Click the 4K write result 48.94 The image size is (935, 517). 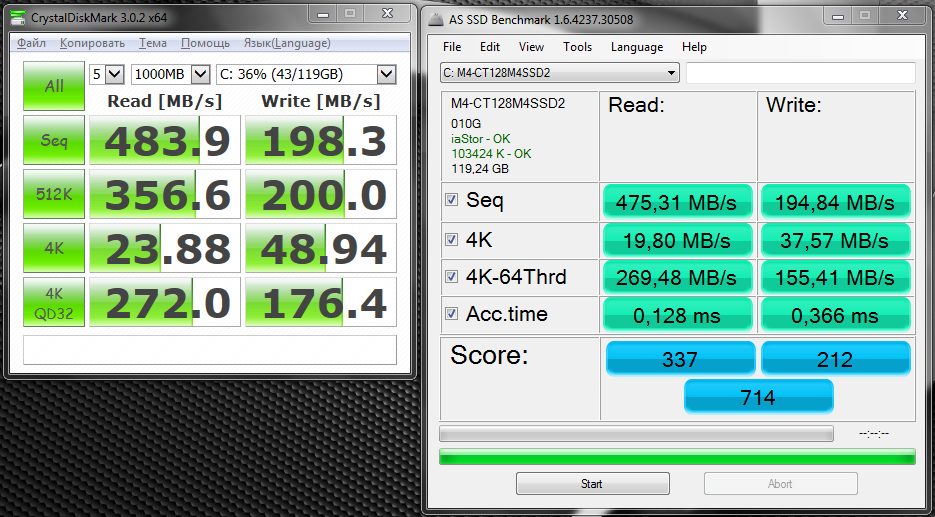[321, 247]
